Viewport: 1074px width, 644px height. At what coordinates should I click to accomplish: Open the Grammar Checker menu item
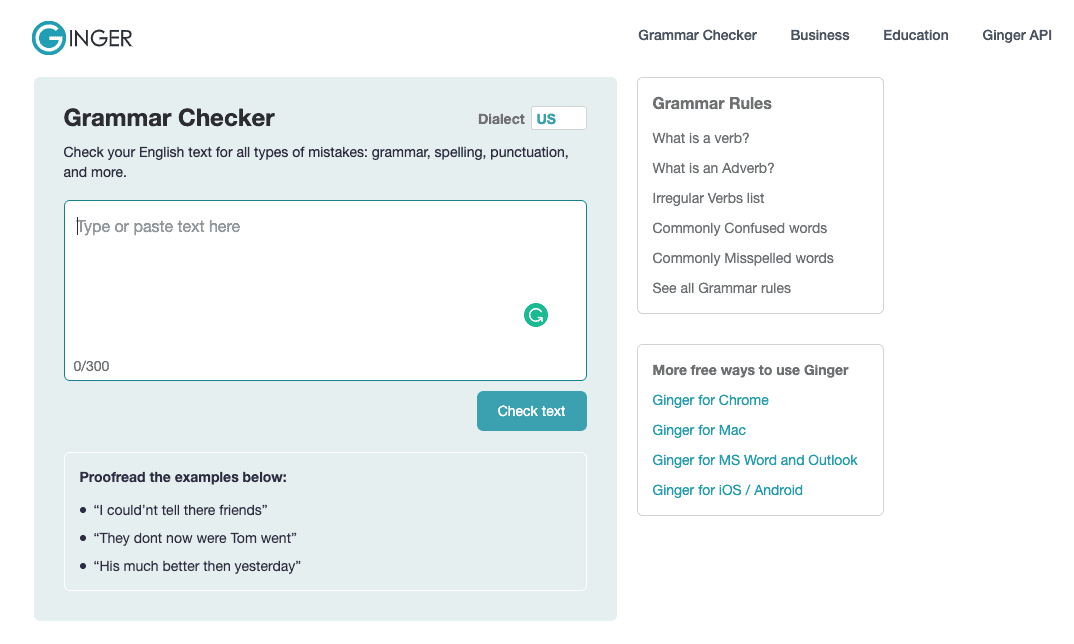click(697, 35)
